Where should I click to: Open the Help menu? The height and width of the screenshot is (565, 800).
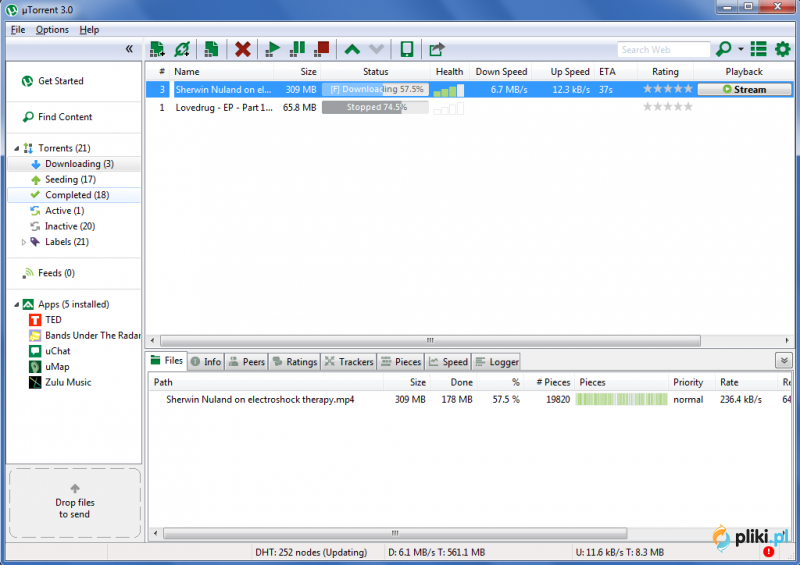click(89, 30)
